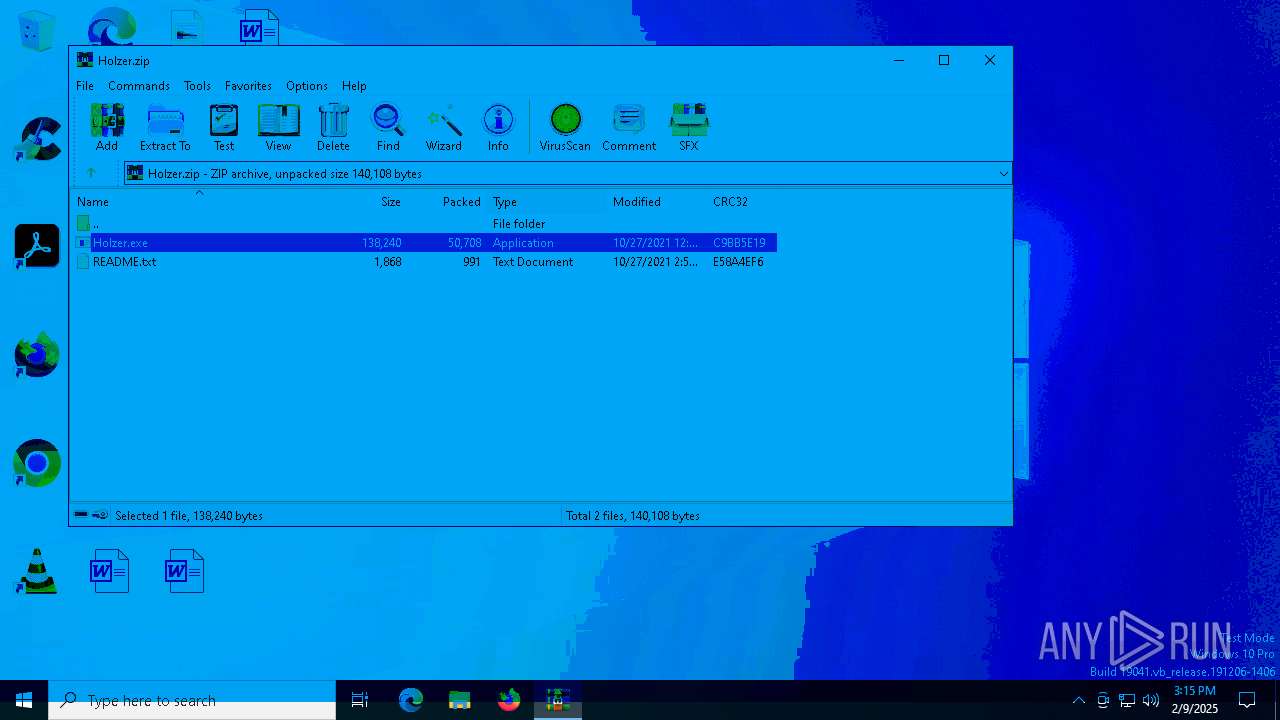1280x720 pixels.
Task: Select the Holzer.exe file name
Action: coord(120,243)
